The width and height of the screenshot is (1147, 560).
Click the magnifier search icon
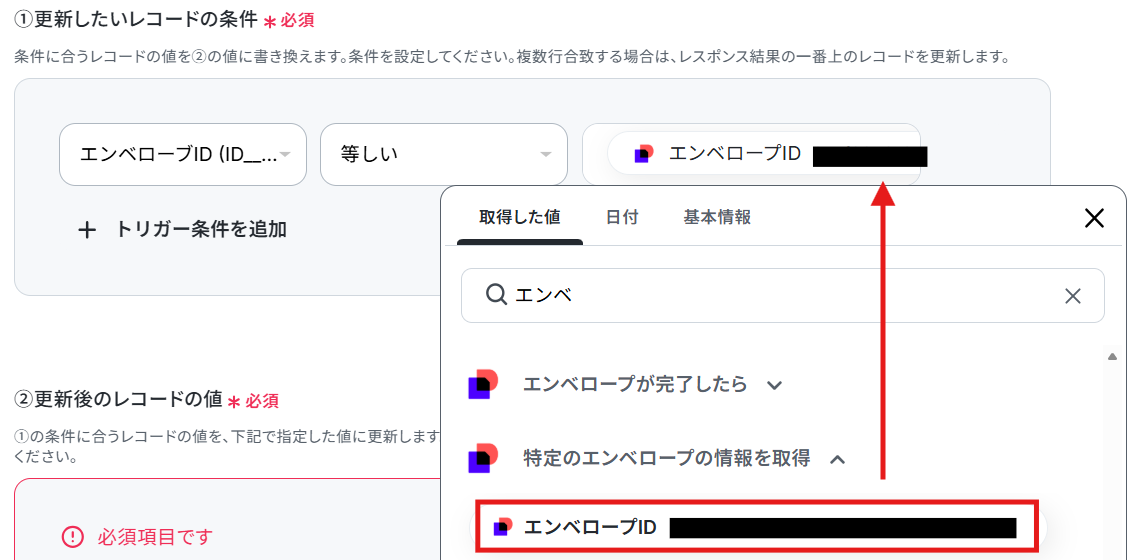pyautogui.click(x=497, y=295)
